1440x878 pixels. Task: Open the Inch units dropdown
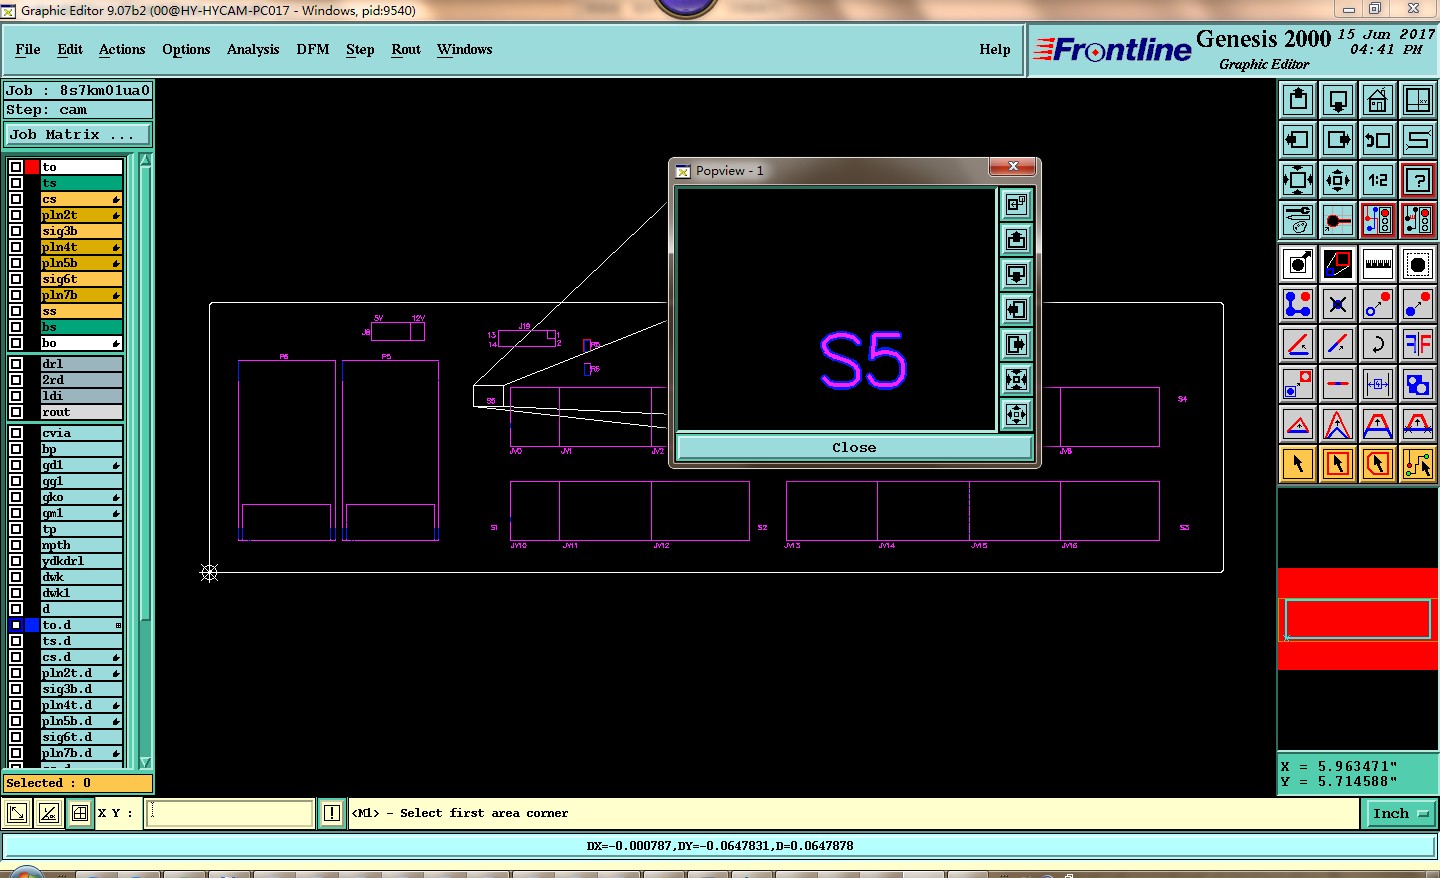coord(1399,813)
